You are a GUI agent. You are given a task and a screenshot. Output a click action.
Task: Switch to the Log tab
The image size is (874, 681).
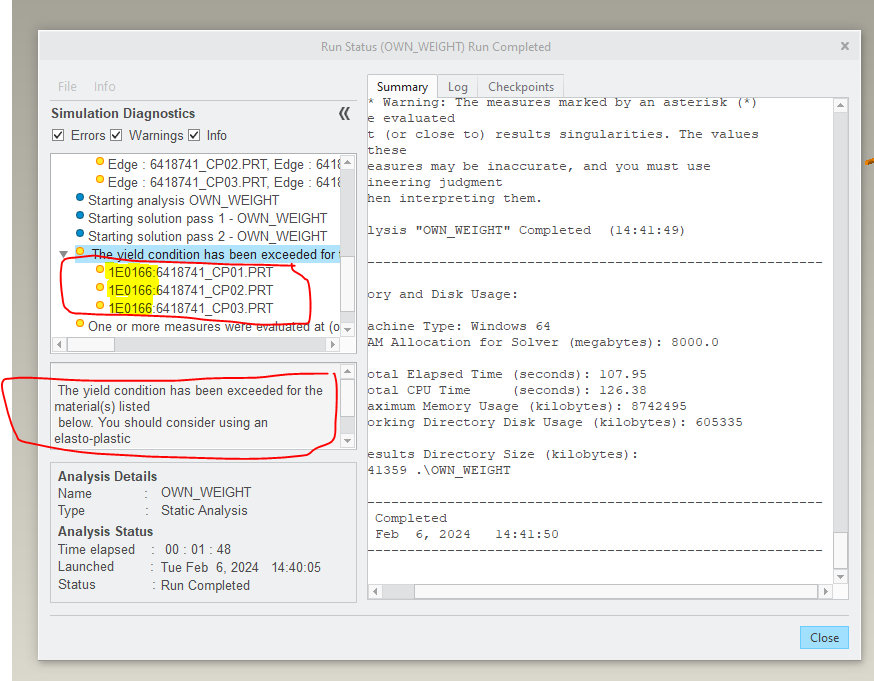click(x=457, y=87)
